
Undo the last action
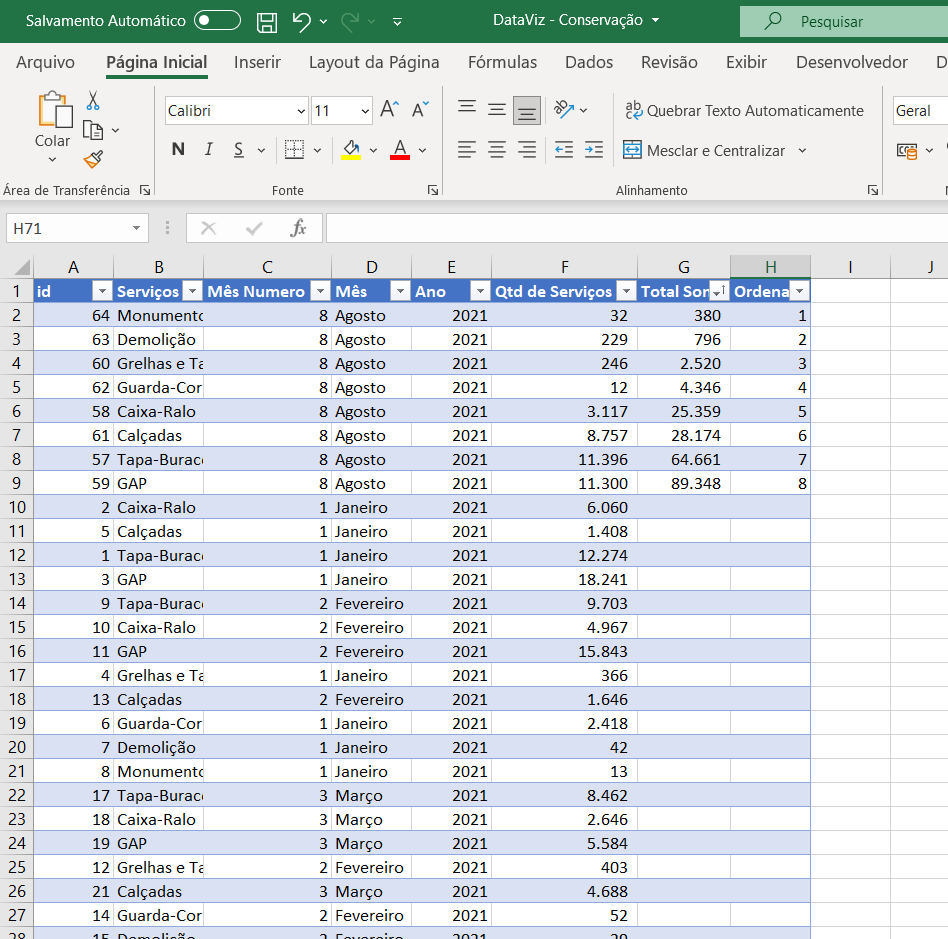[301, 22]
